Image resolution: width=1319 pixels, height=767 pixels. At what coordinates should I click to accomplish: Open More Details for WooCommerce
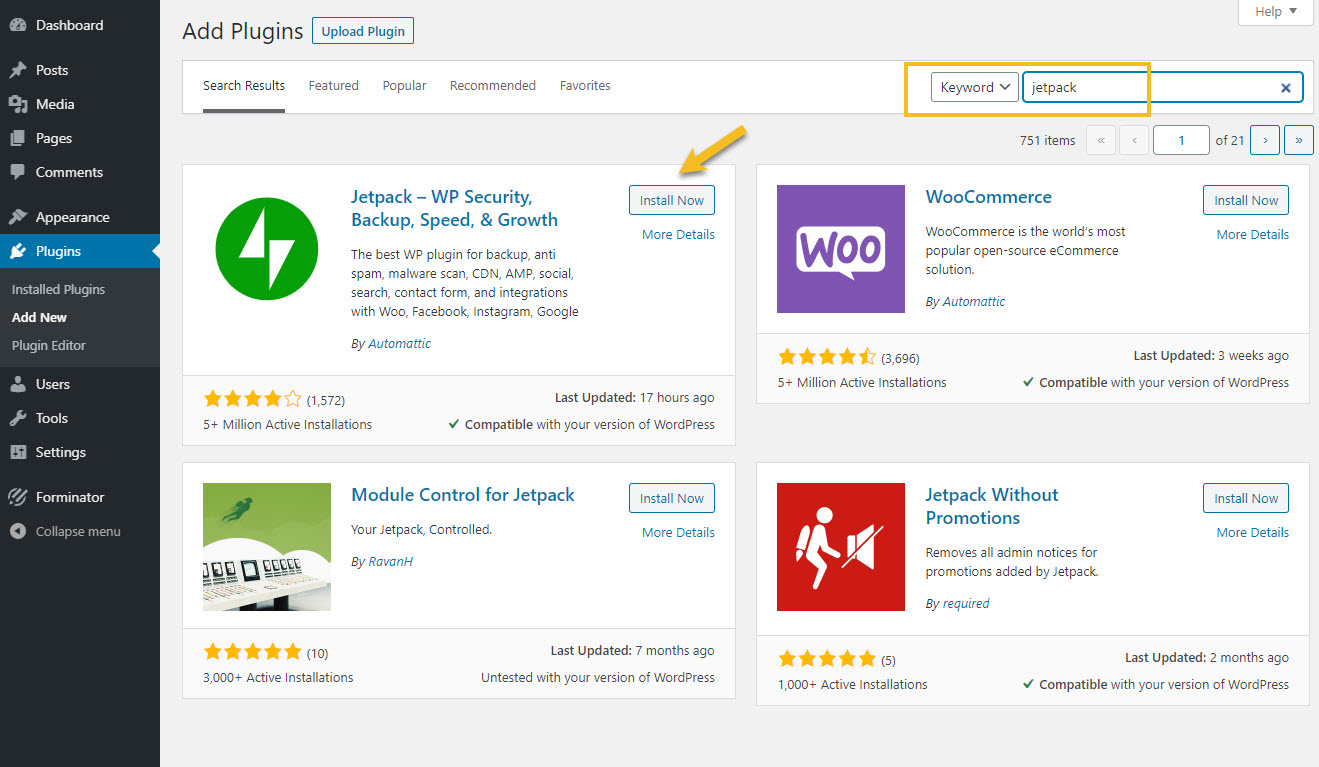1252,234
